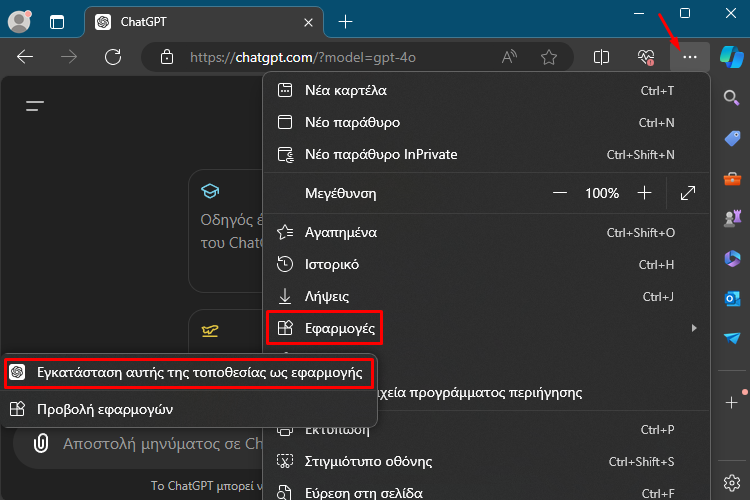The width and height of the screenshot is (750, 500).
Task: Choose Εγκατάσταση αυτής της τοποθεσίας ως εφαρμογής
Action: 189,373
